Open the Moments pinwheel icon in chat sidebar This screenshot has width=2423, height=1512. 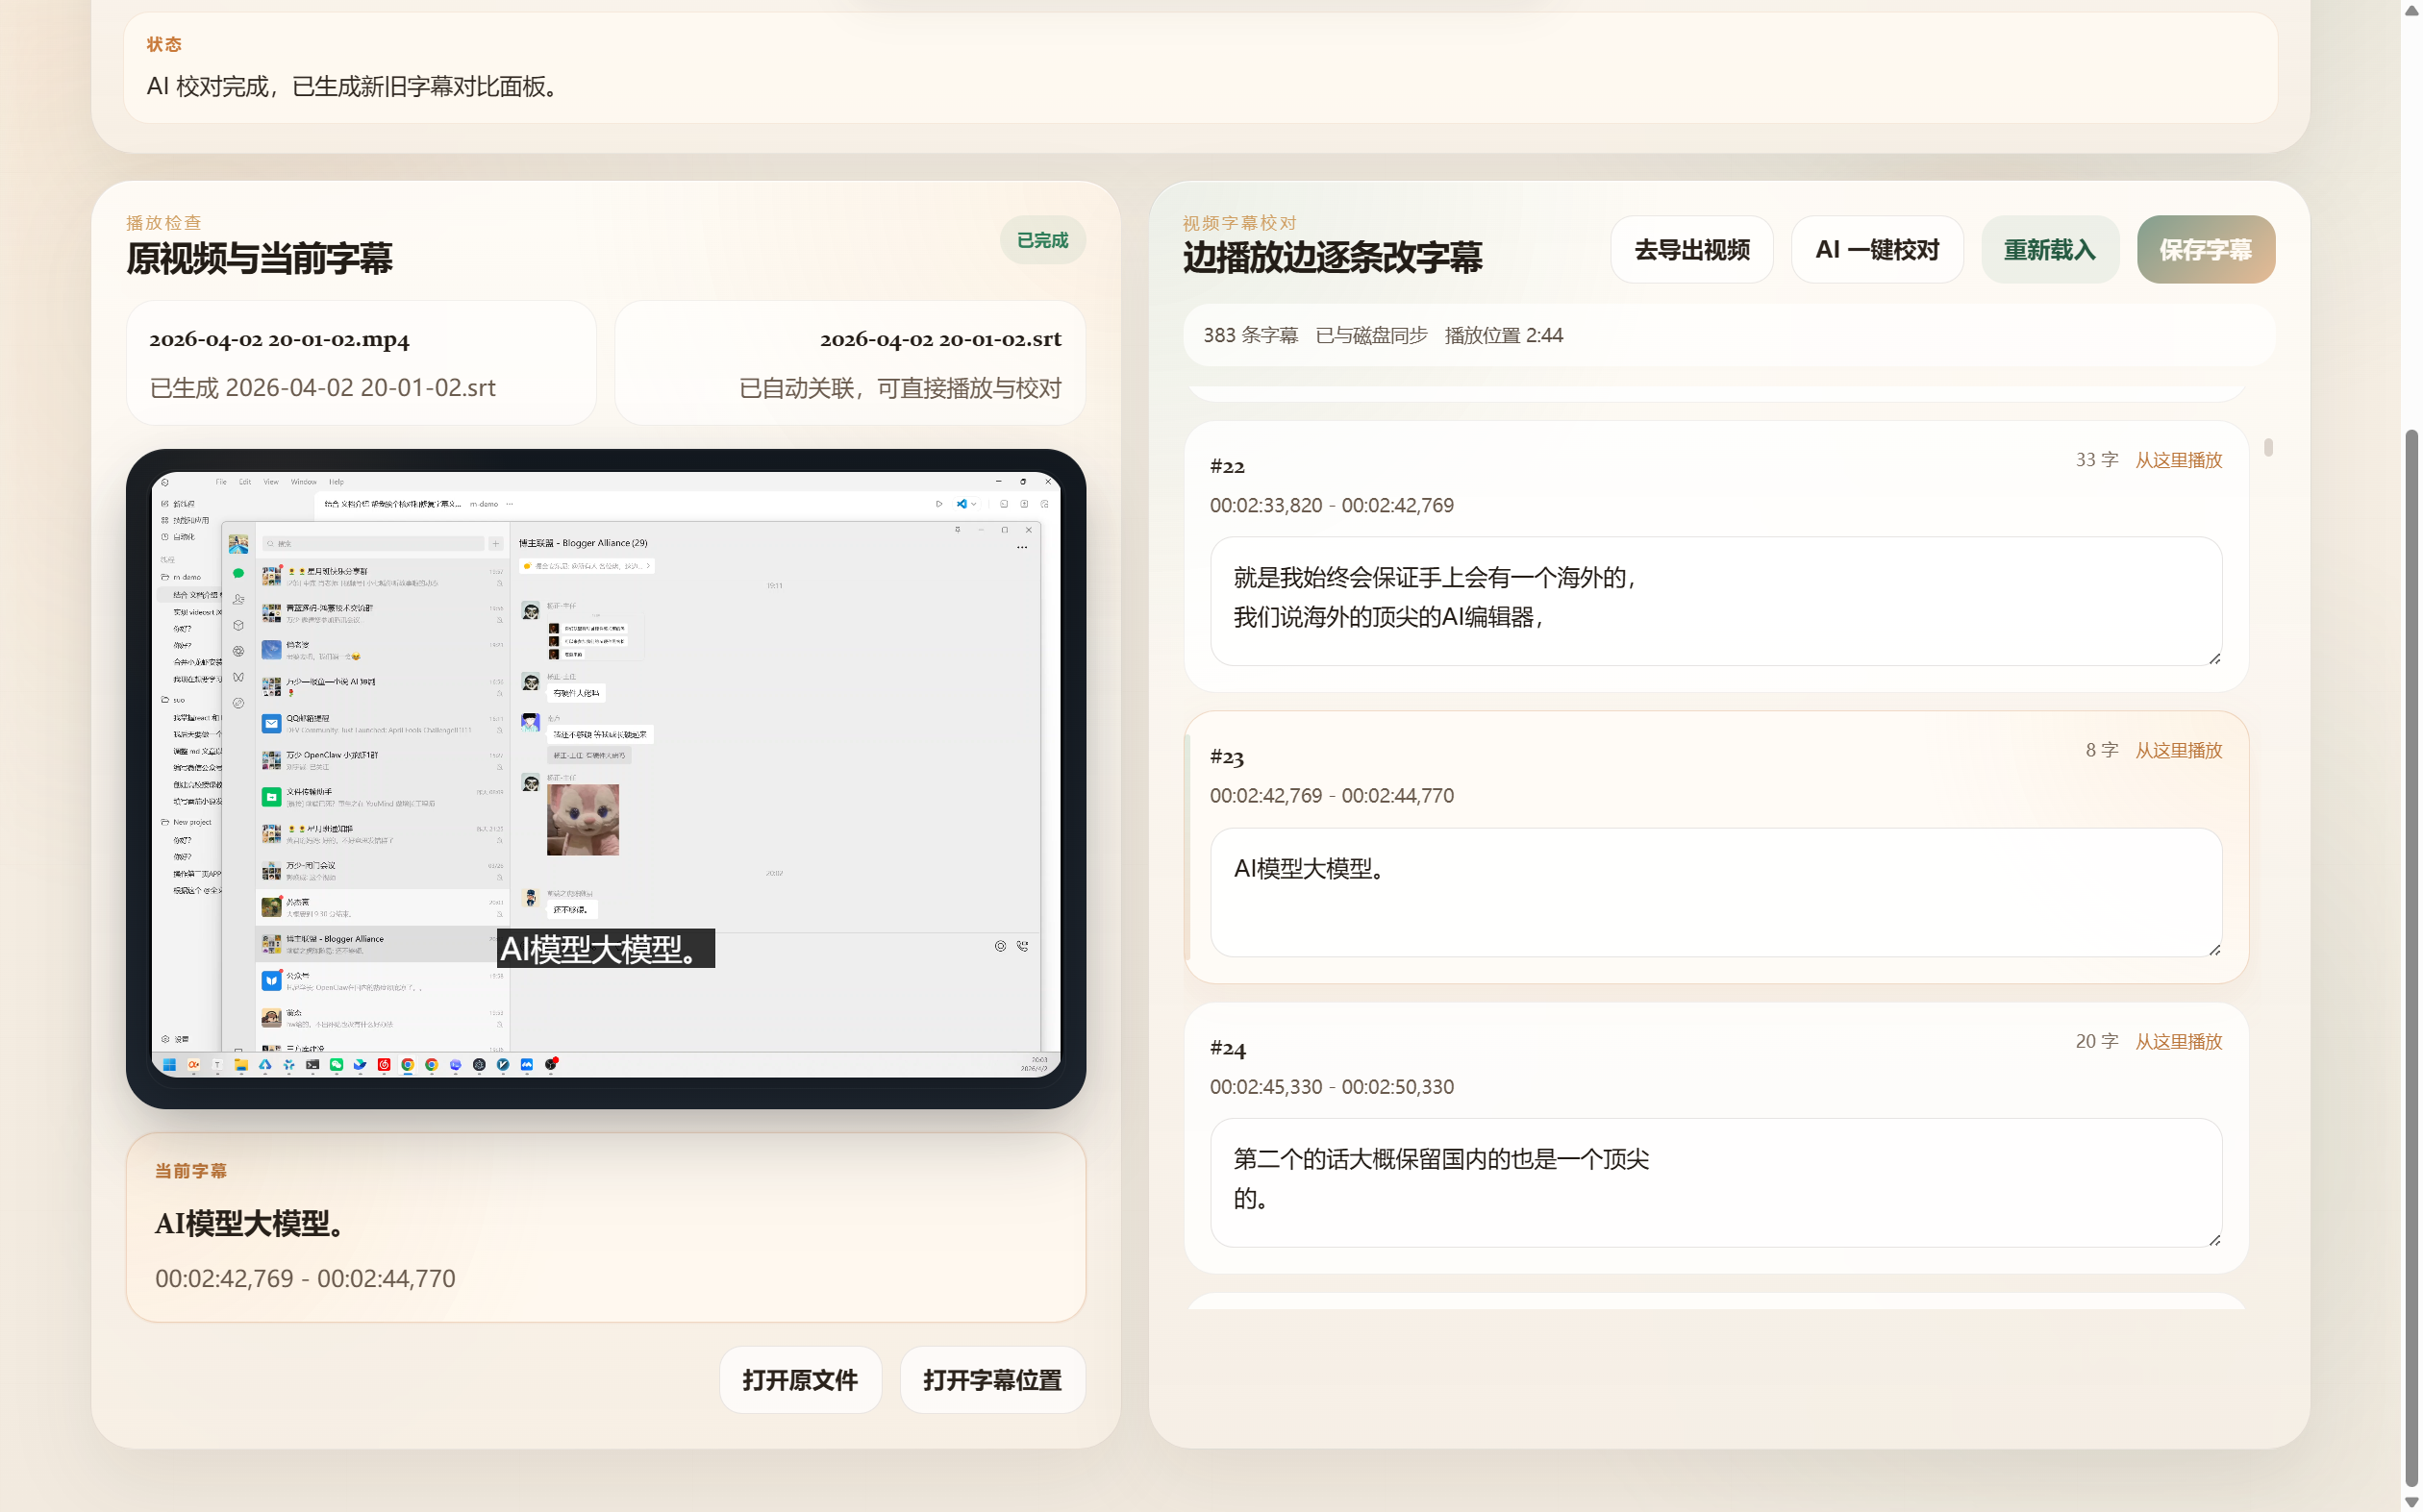point(238,650)
